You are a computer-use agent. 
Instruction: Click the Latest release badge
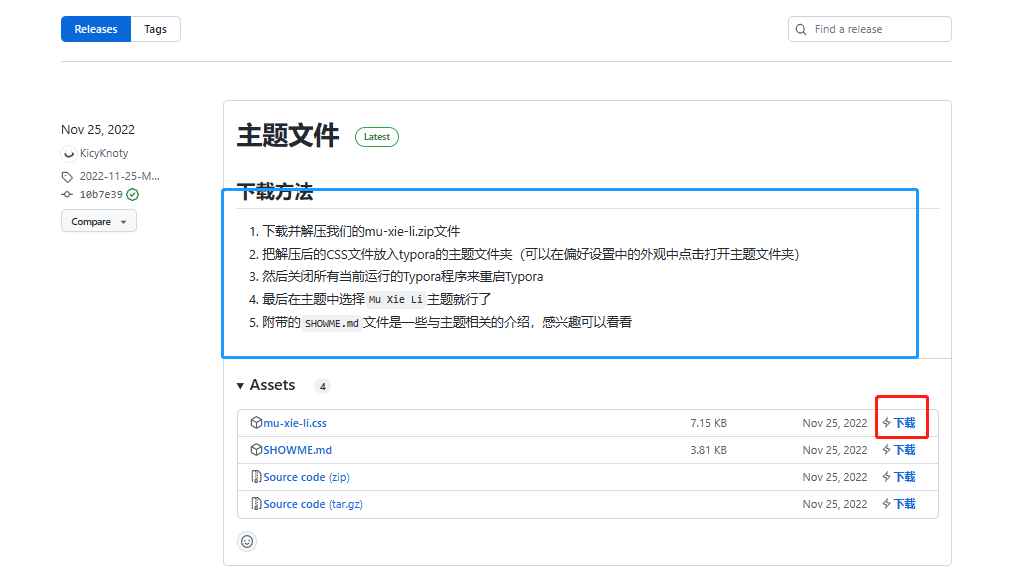tap(377, 137)
